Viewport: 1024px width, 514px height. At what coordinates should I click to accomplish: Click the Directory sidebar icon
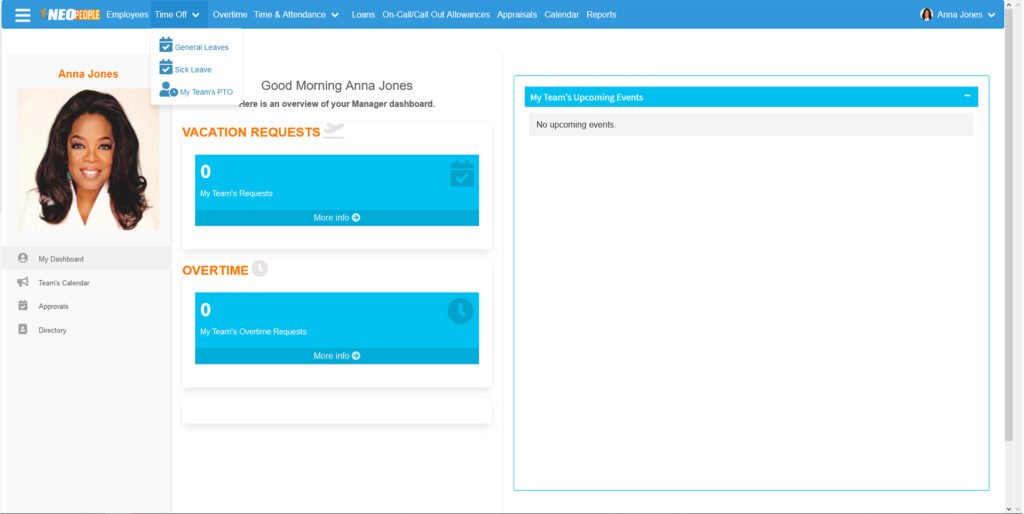tap(23, 330)
